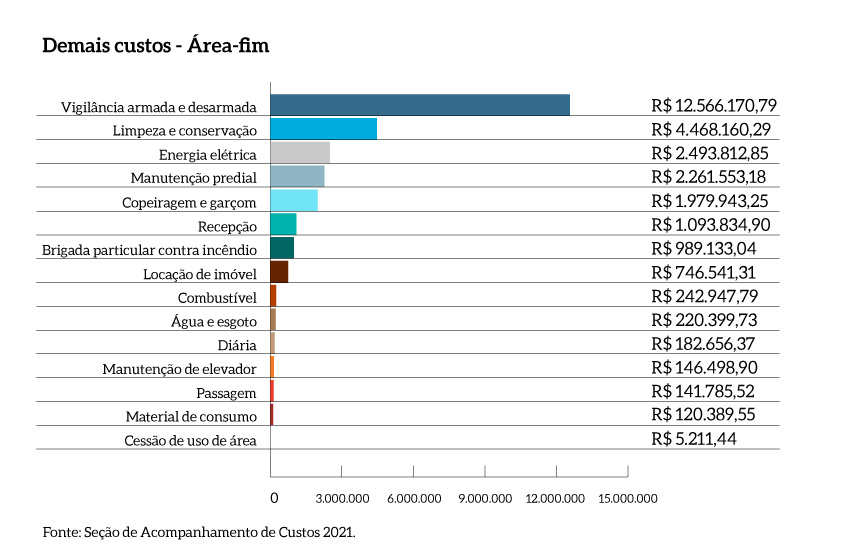Select the Passagem category label
This screenshot has width=863, height=557.
coord(227,393)
